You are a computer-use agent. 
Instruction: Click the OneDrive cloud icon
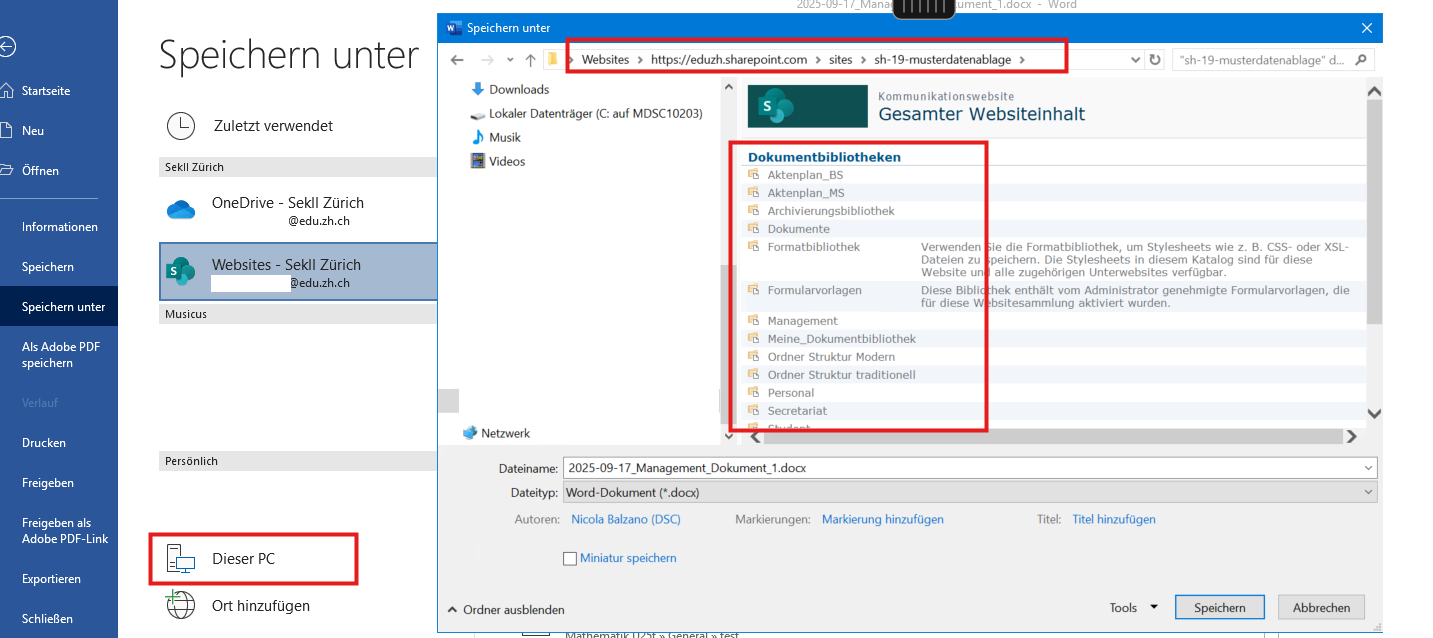coord(180,210)
